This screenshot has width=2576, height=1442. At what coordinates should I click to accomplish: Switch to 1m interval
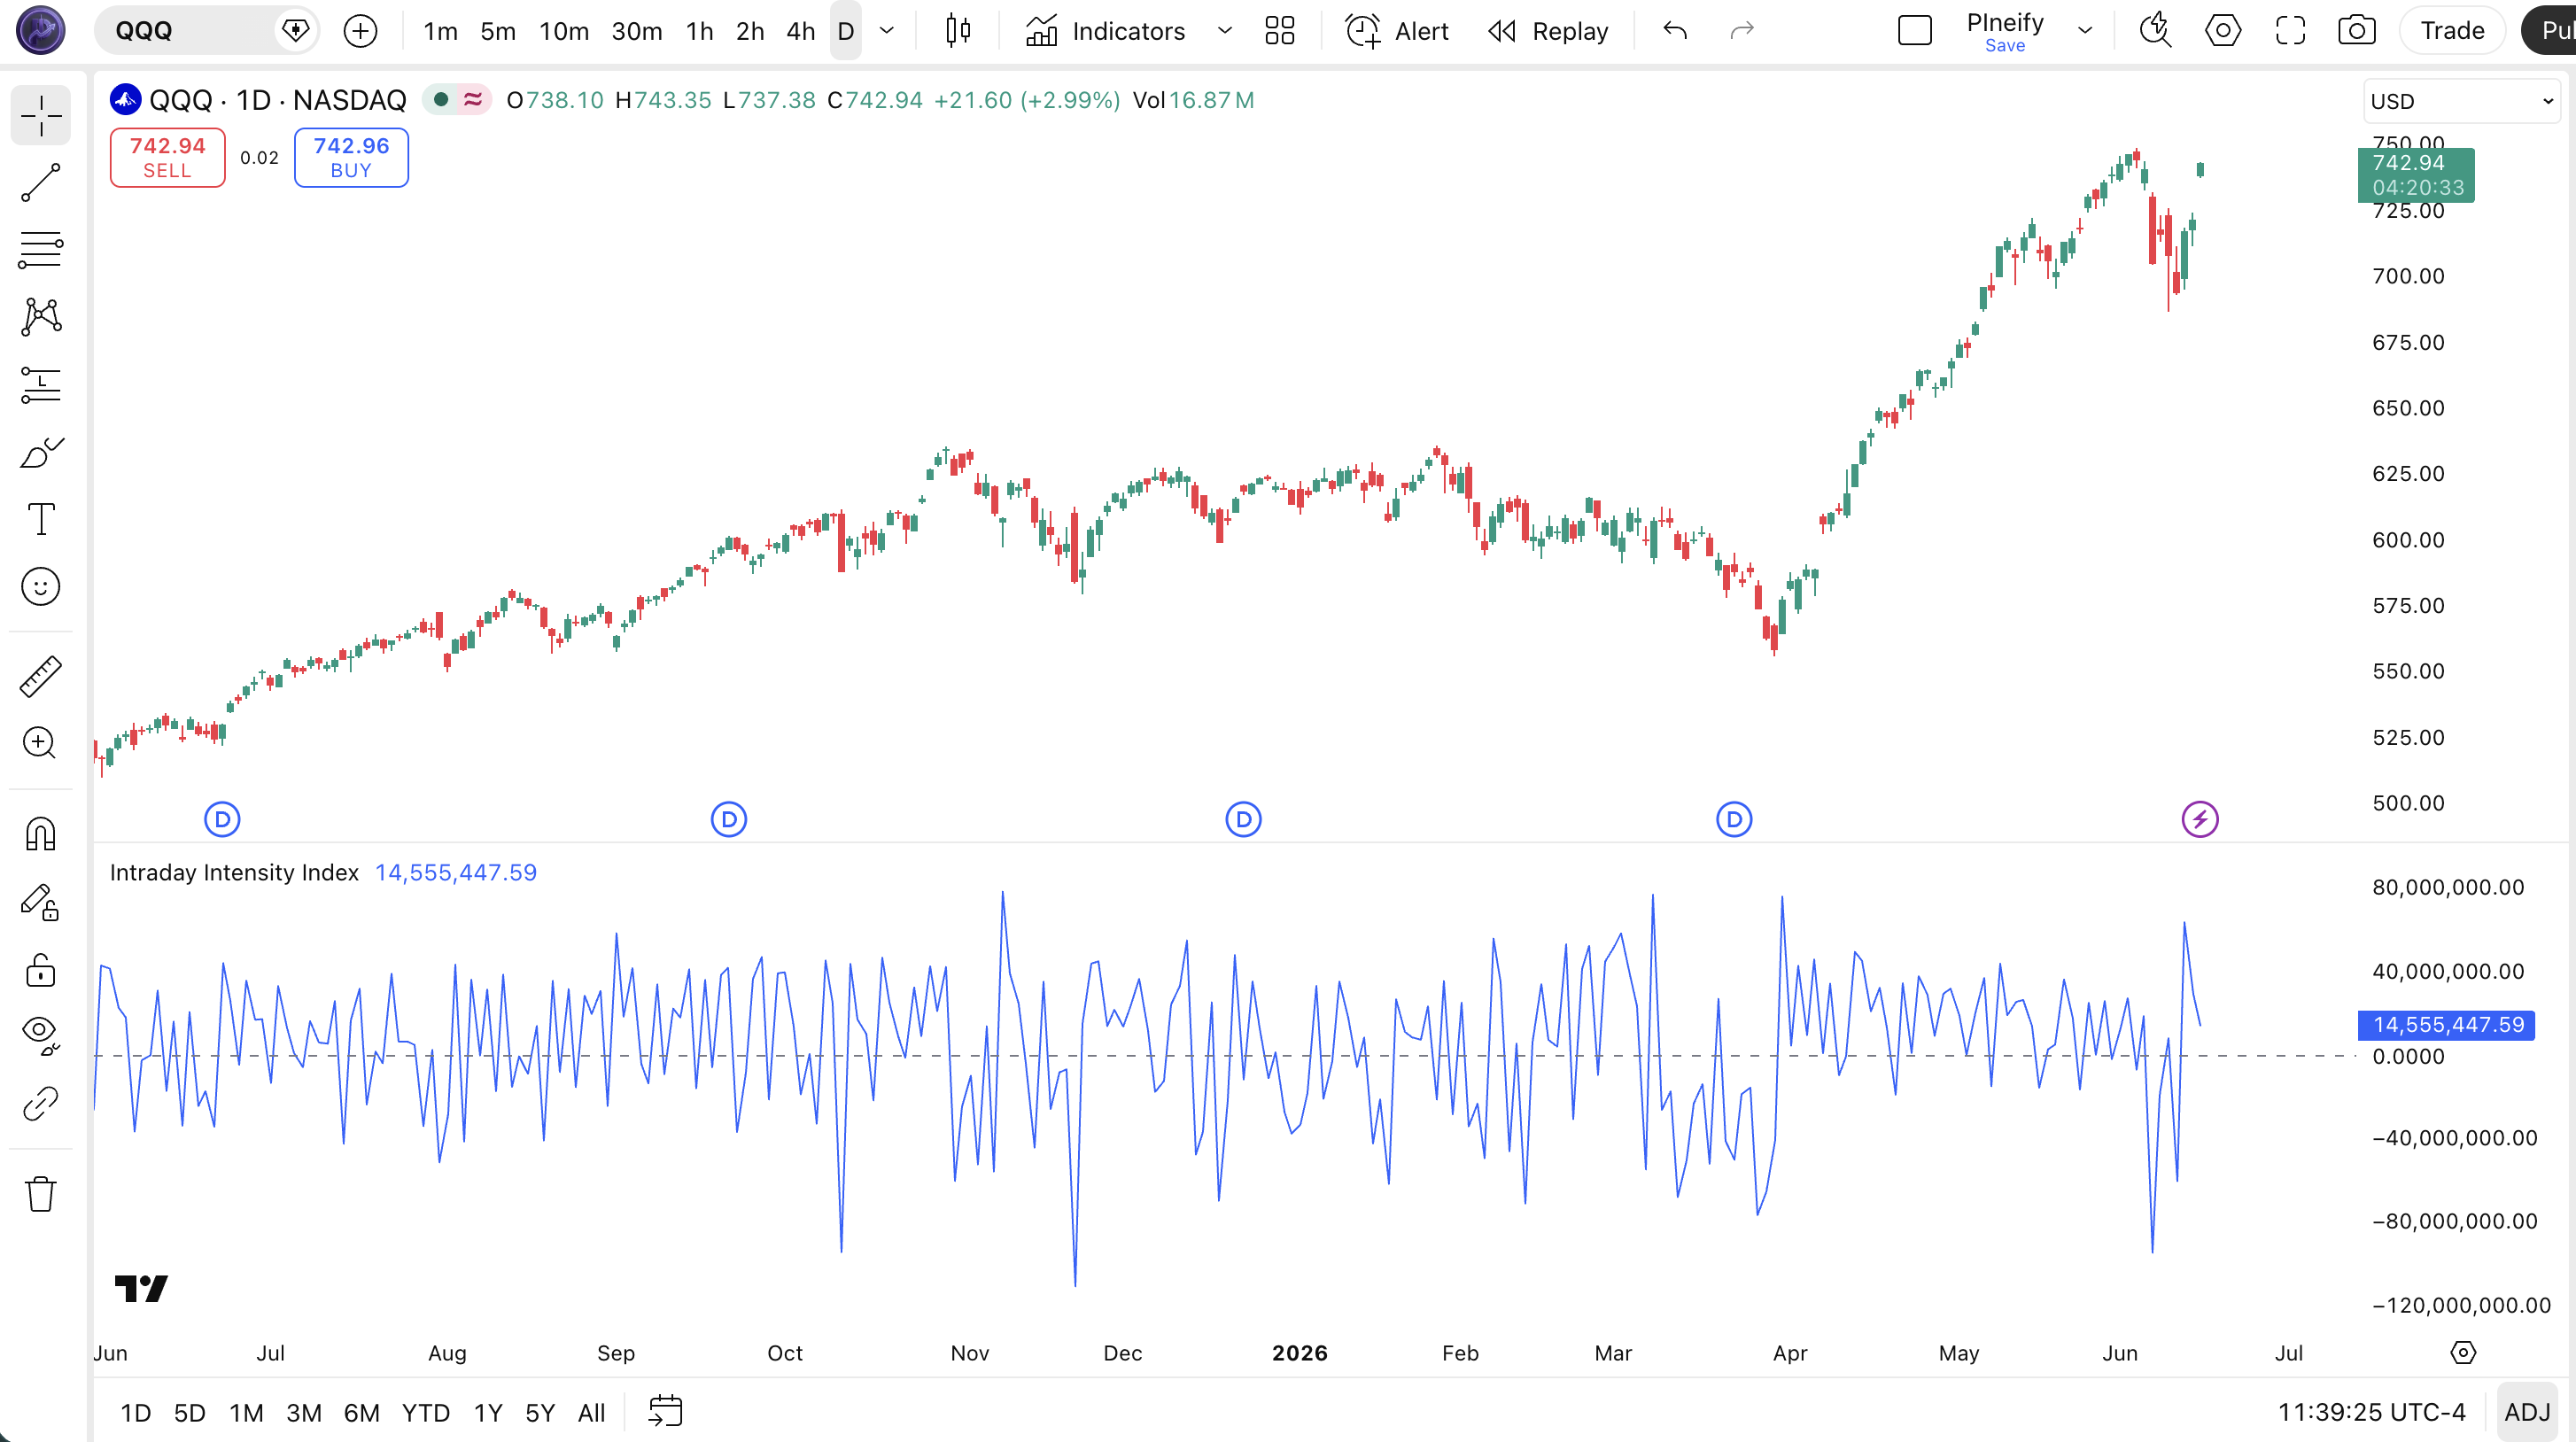[x=440, y=31]
